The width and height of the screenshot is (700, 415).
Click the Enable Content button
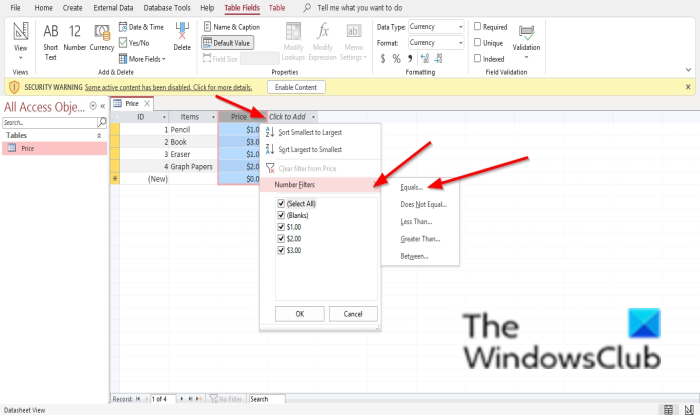point(296,87)
